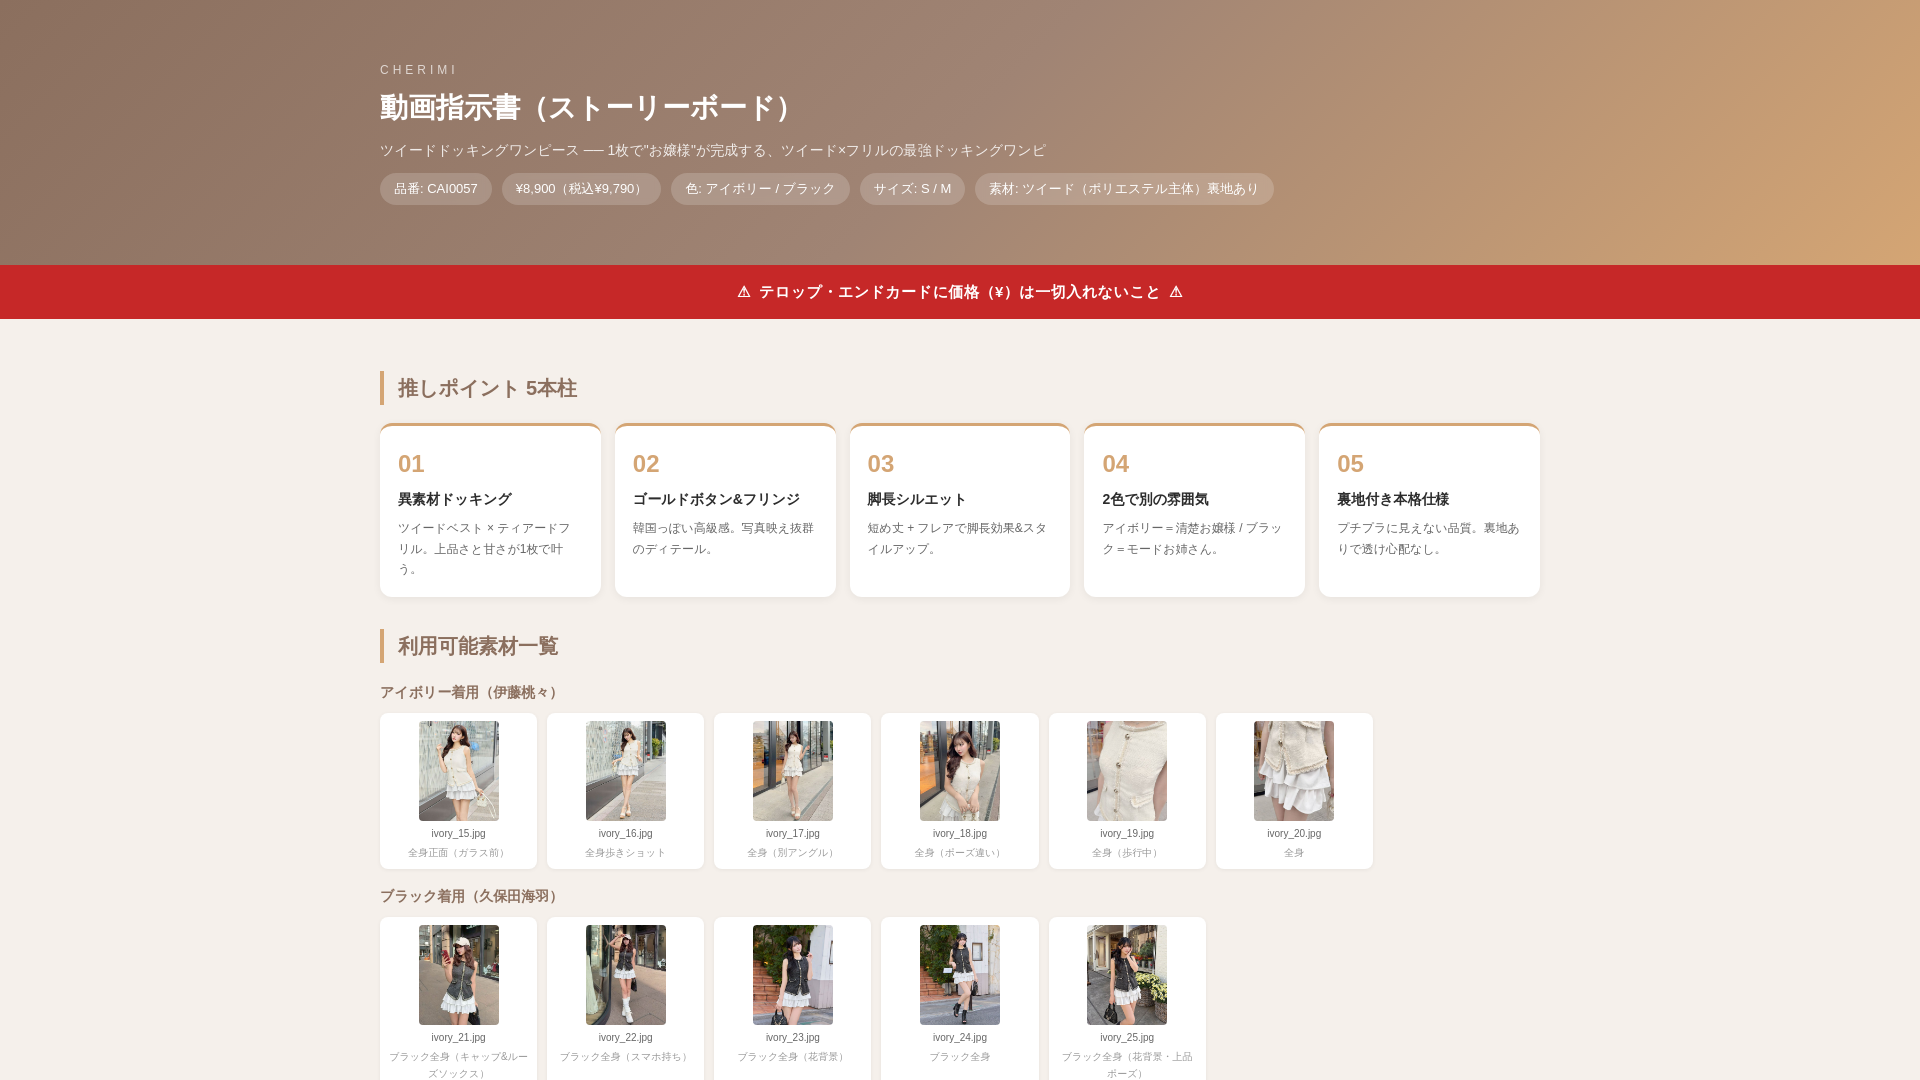The width and height of the screenshot is (1920, 1080).
Task: Click the ivory_18.jpg file name
Action: (959, 833)
